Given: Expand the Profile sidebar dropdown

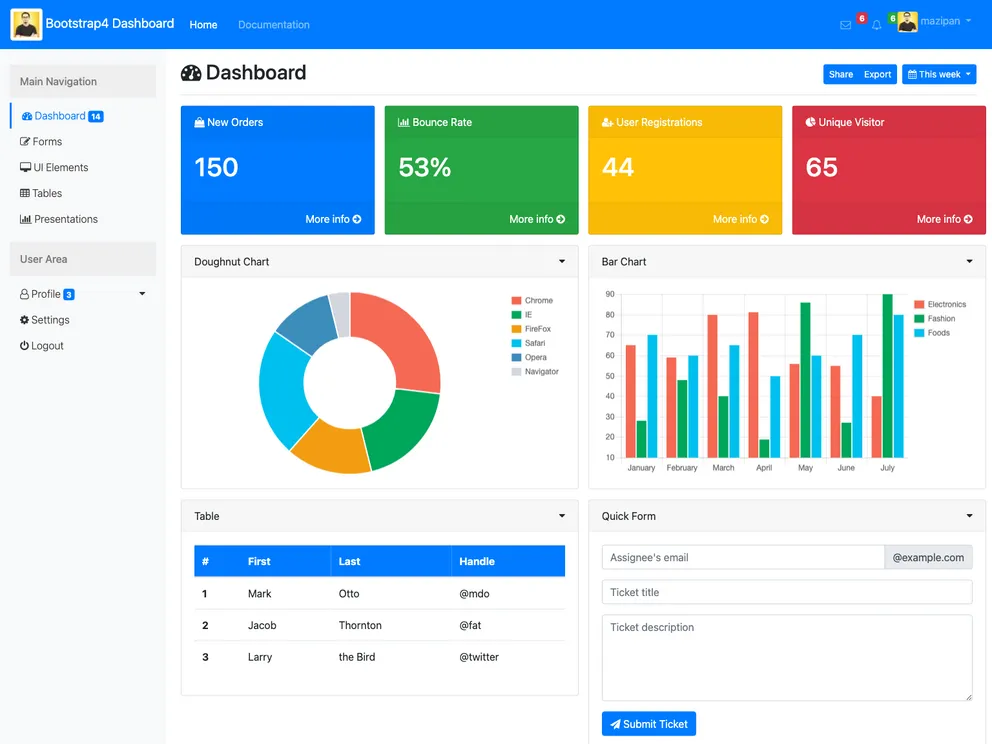Looking at the screenshot, I should (x=141, y=294).
